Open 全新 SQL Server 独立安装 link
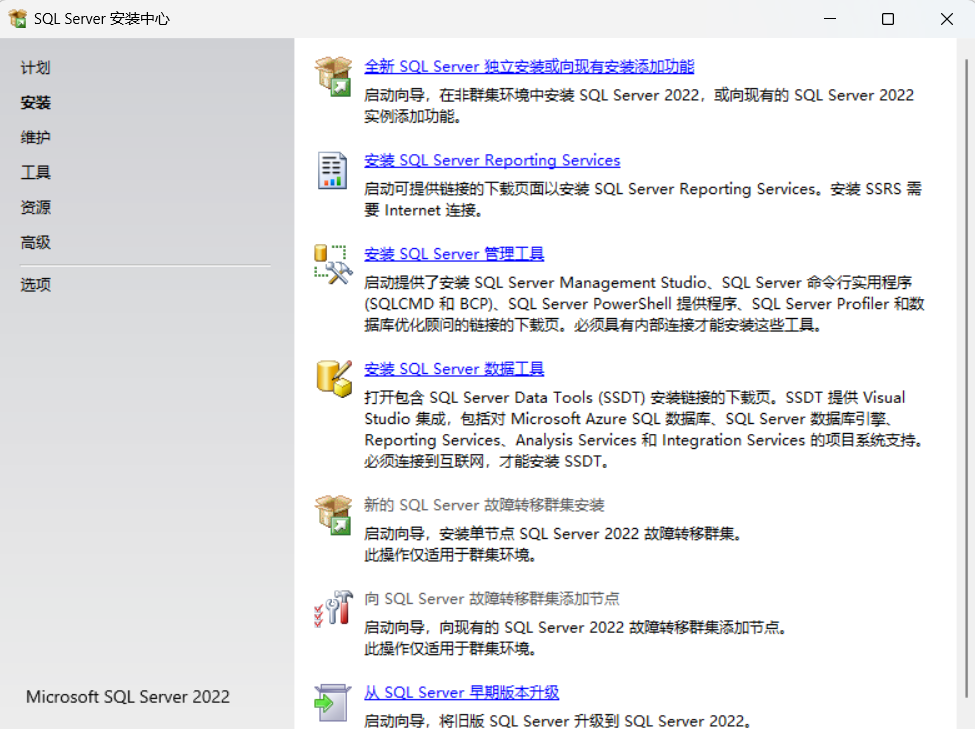975x729 pixels. click(x=529, y=67)
